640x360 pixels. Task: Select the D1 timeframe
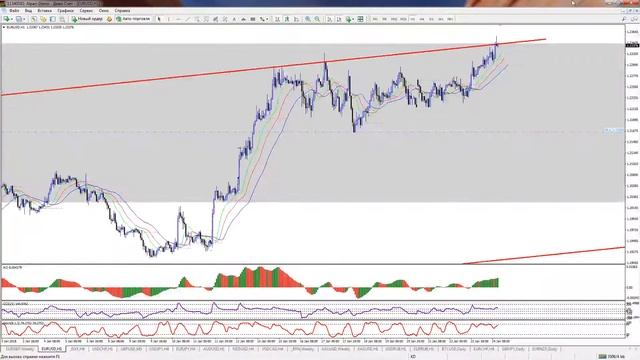pos(431,19)
